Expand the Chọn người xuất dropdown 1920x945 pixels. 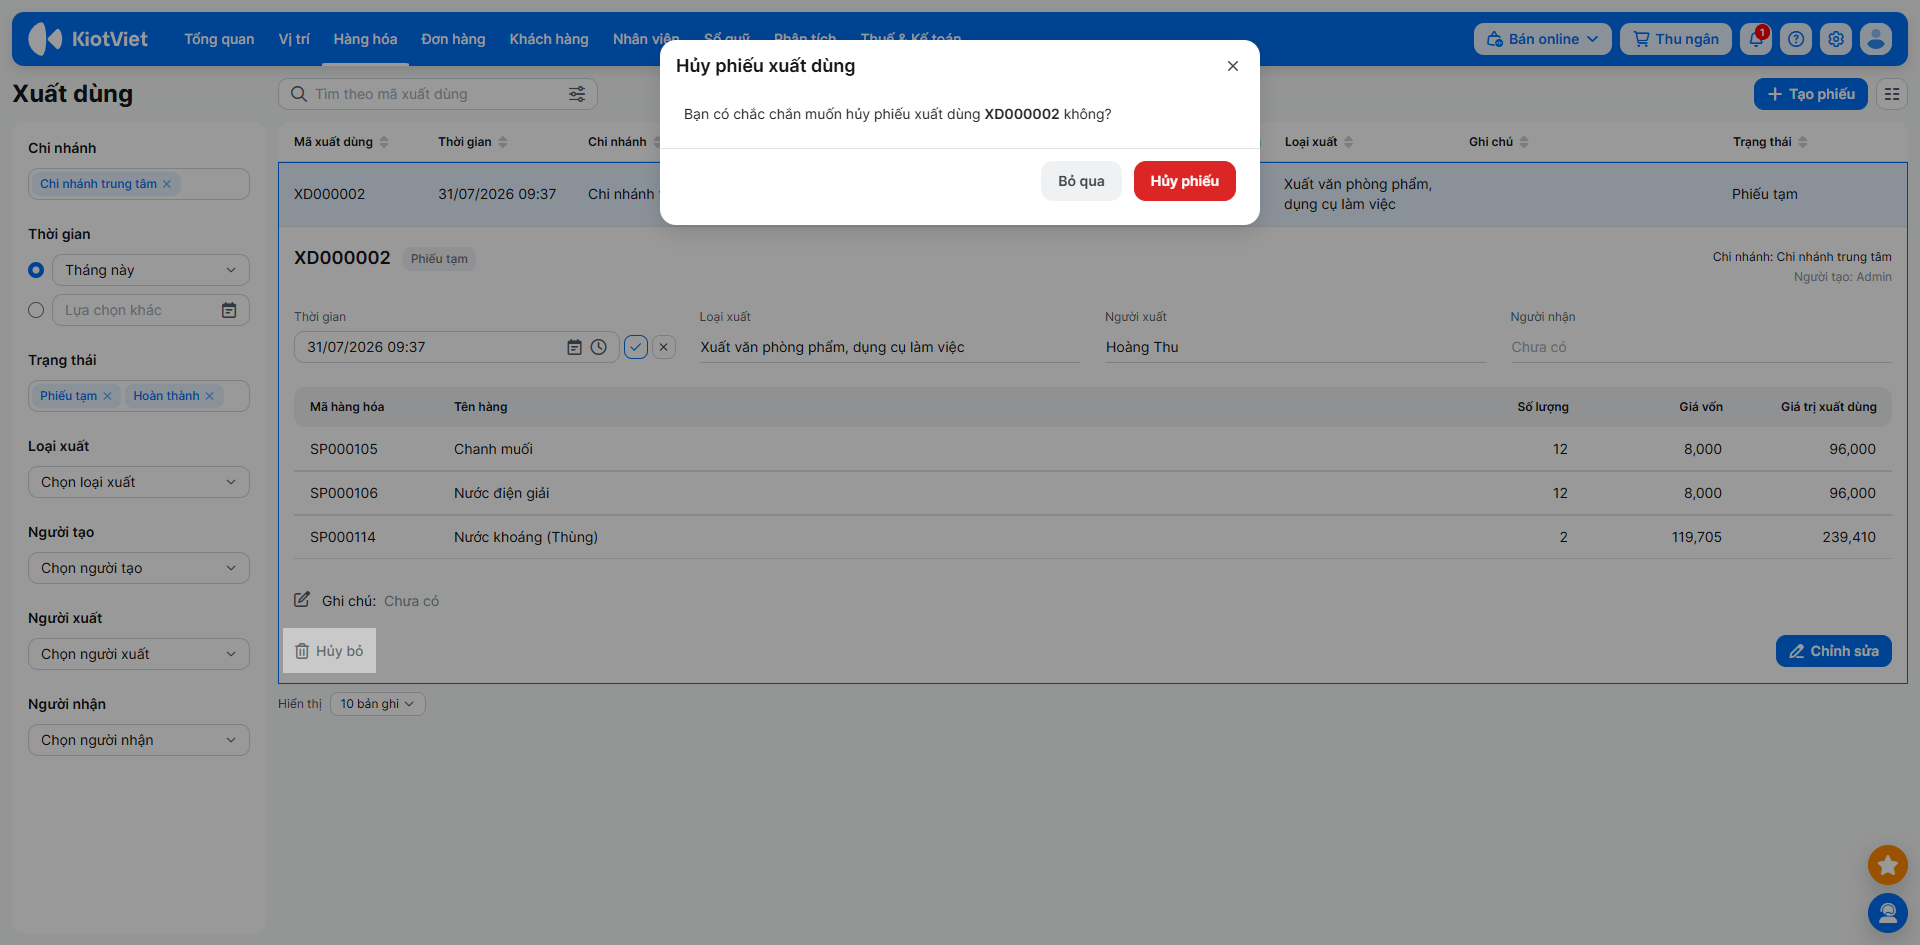point(139,654)
